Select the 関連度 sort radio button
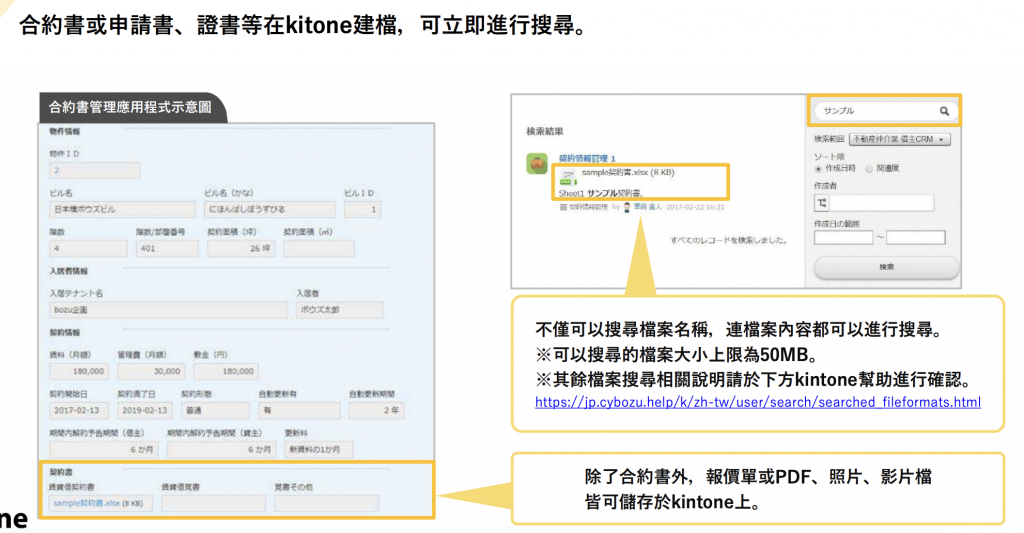The width and height of the screenshot is (1024, 533). coord(869,169)
